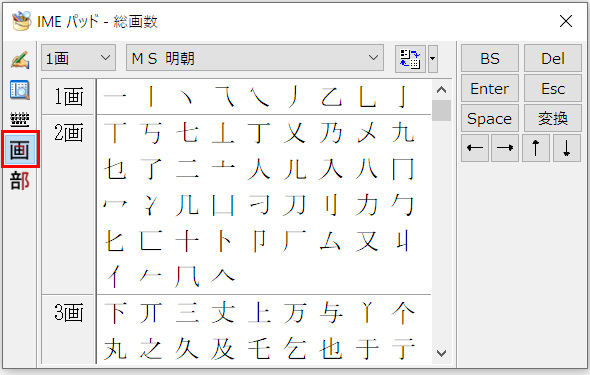Insert the character 万
This screenshot has width=590, height=375.
[x=295, y=313]
